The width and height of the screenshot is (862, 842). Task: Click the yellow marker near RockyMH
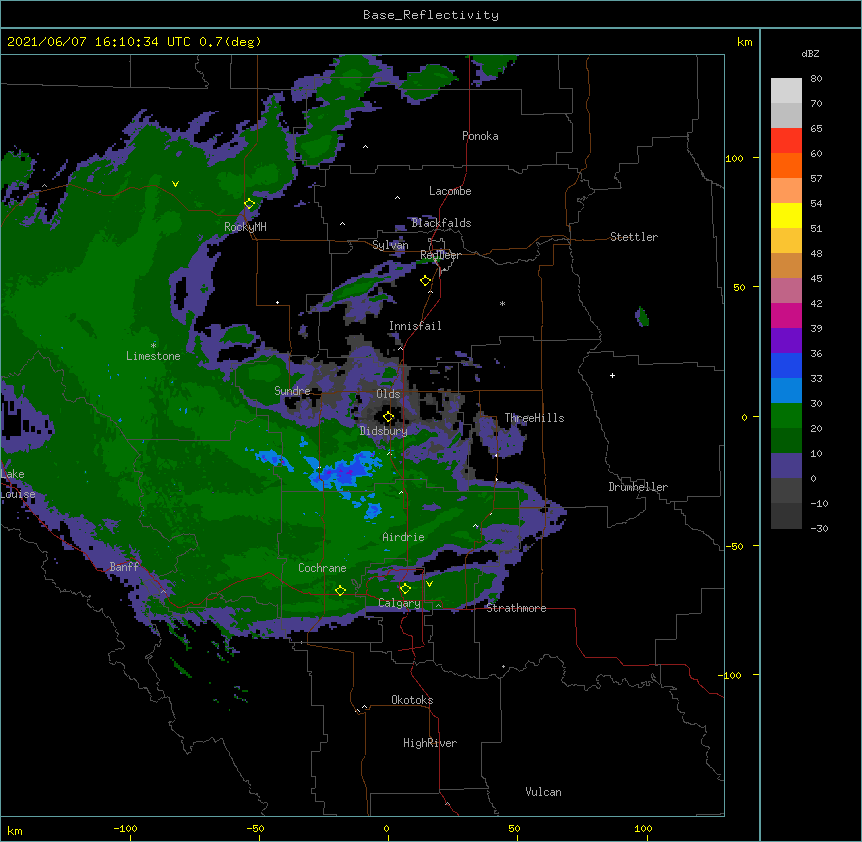point(250,204)
